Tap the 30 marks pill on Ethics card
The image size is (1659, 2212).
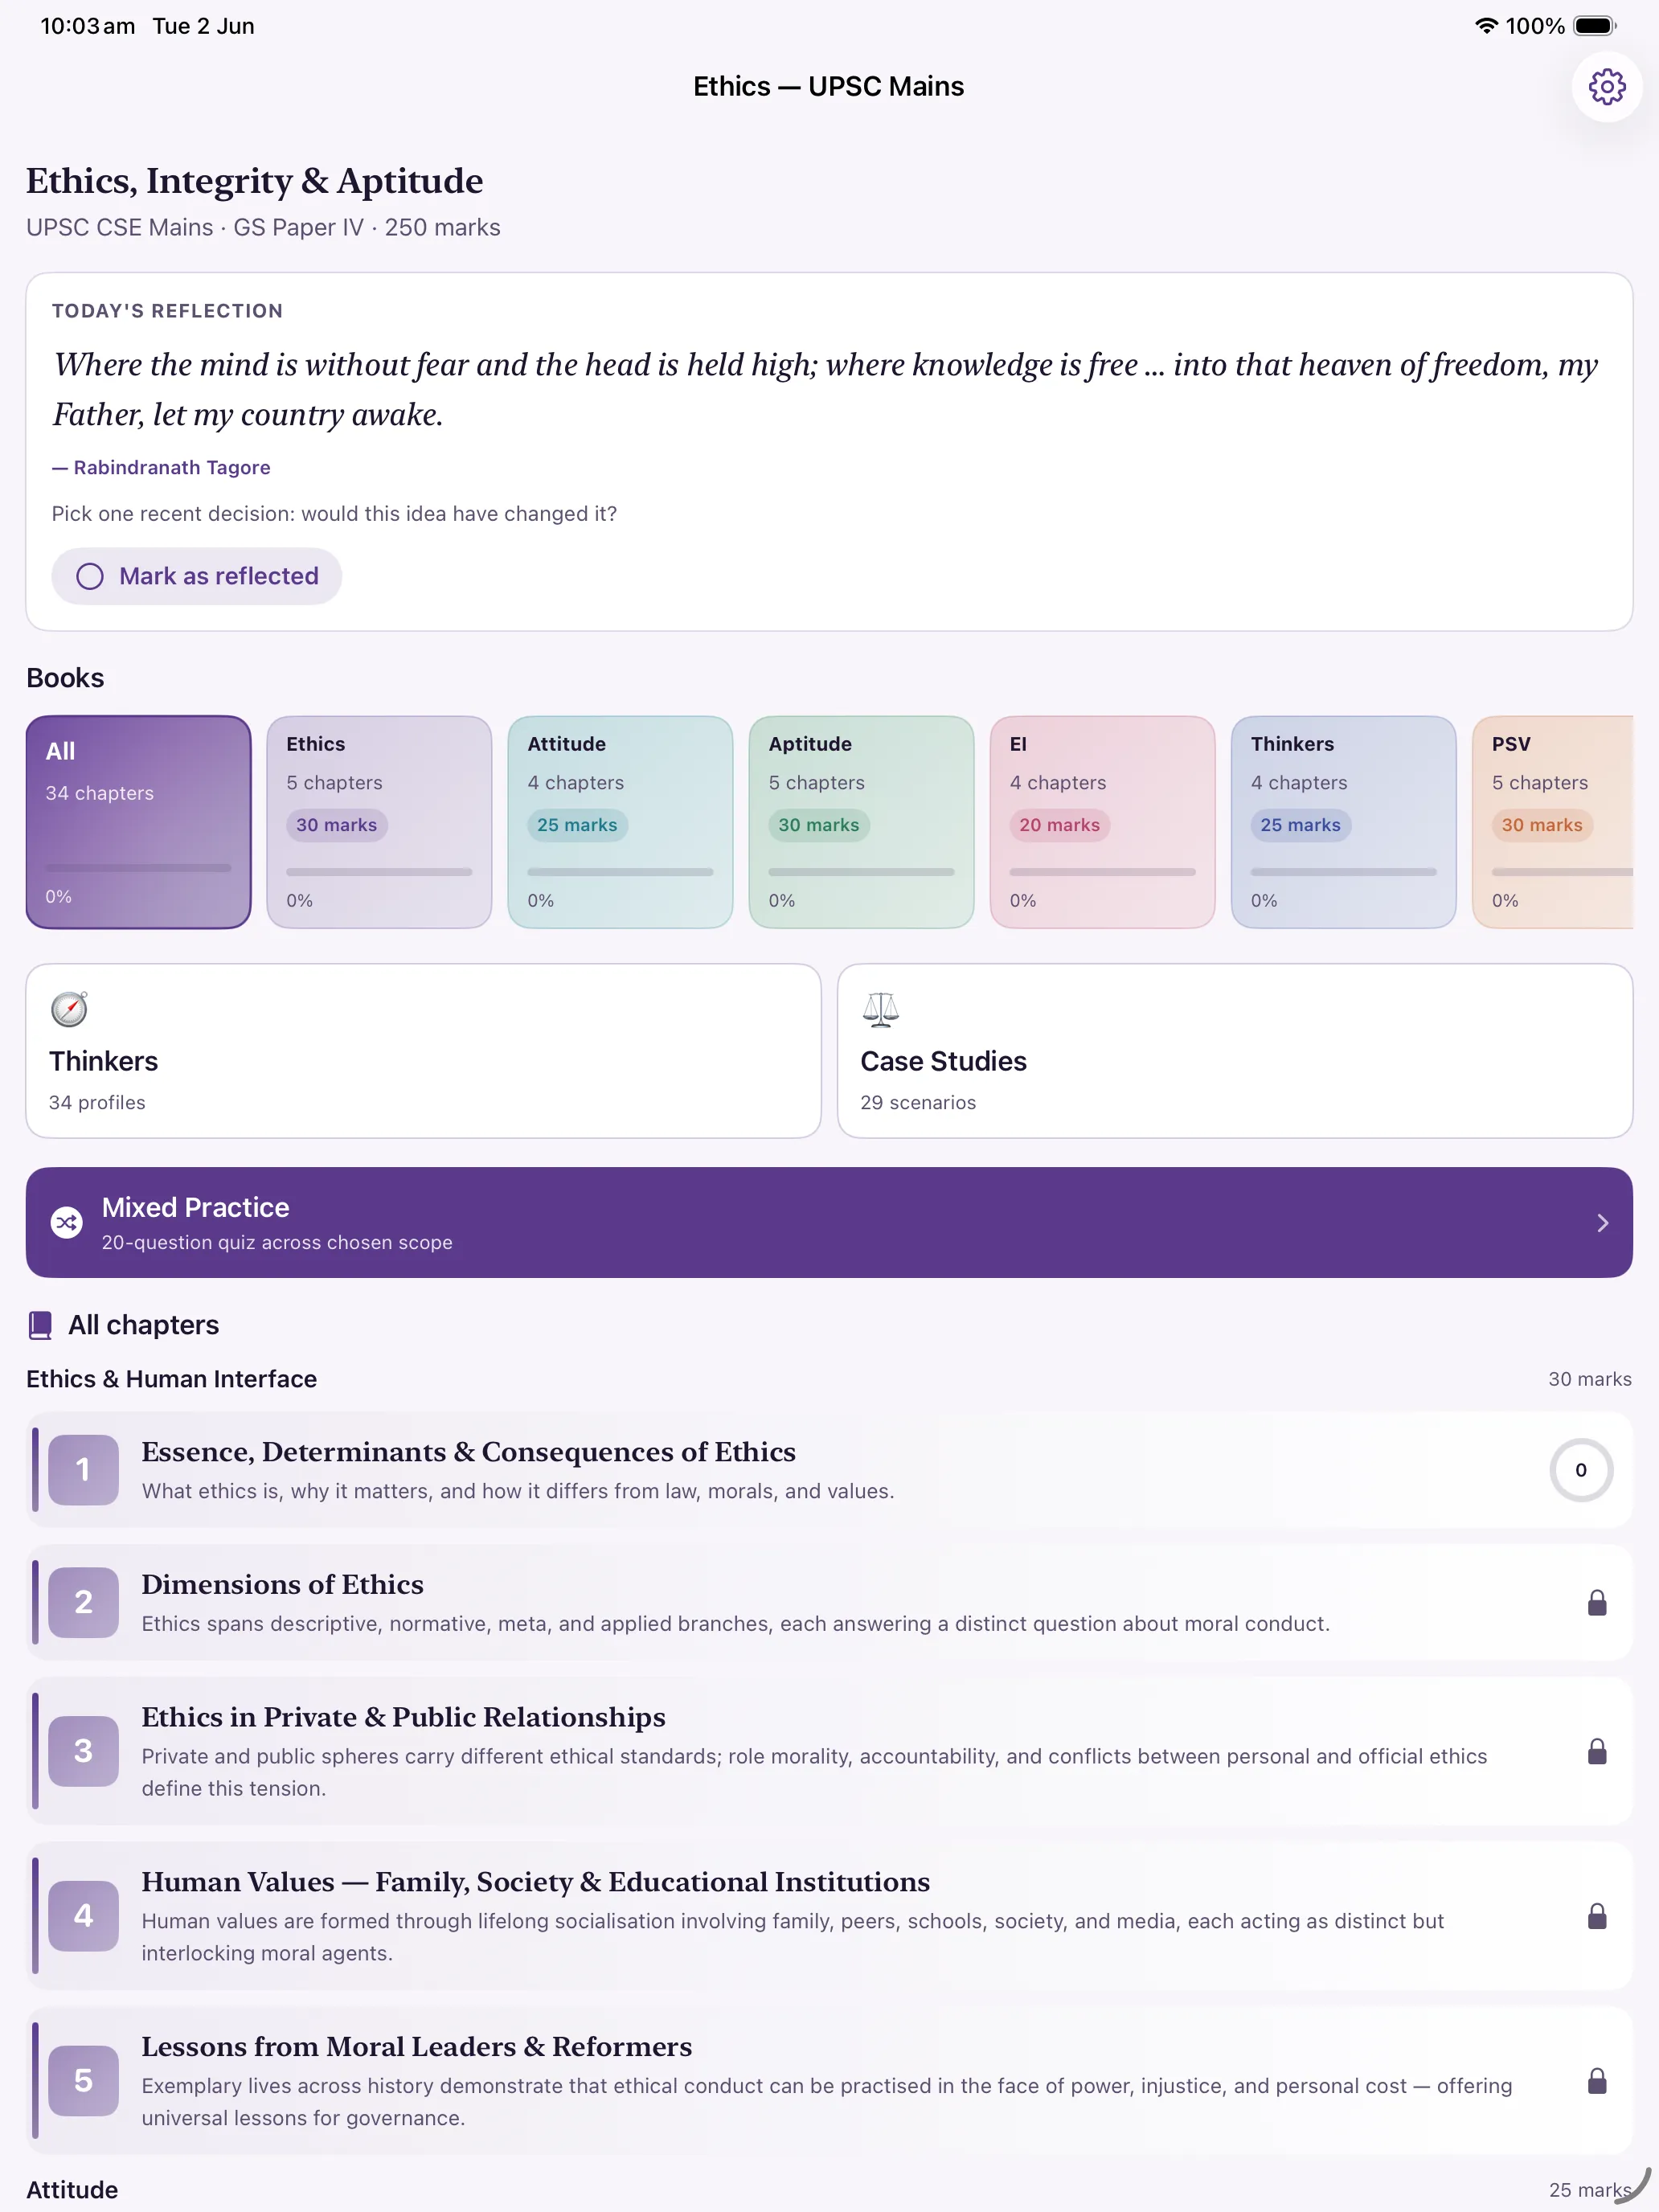pos(337,825)
